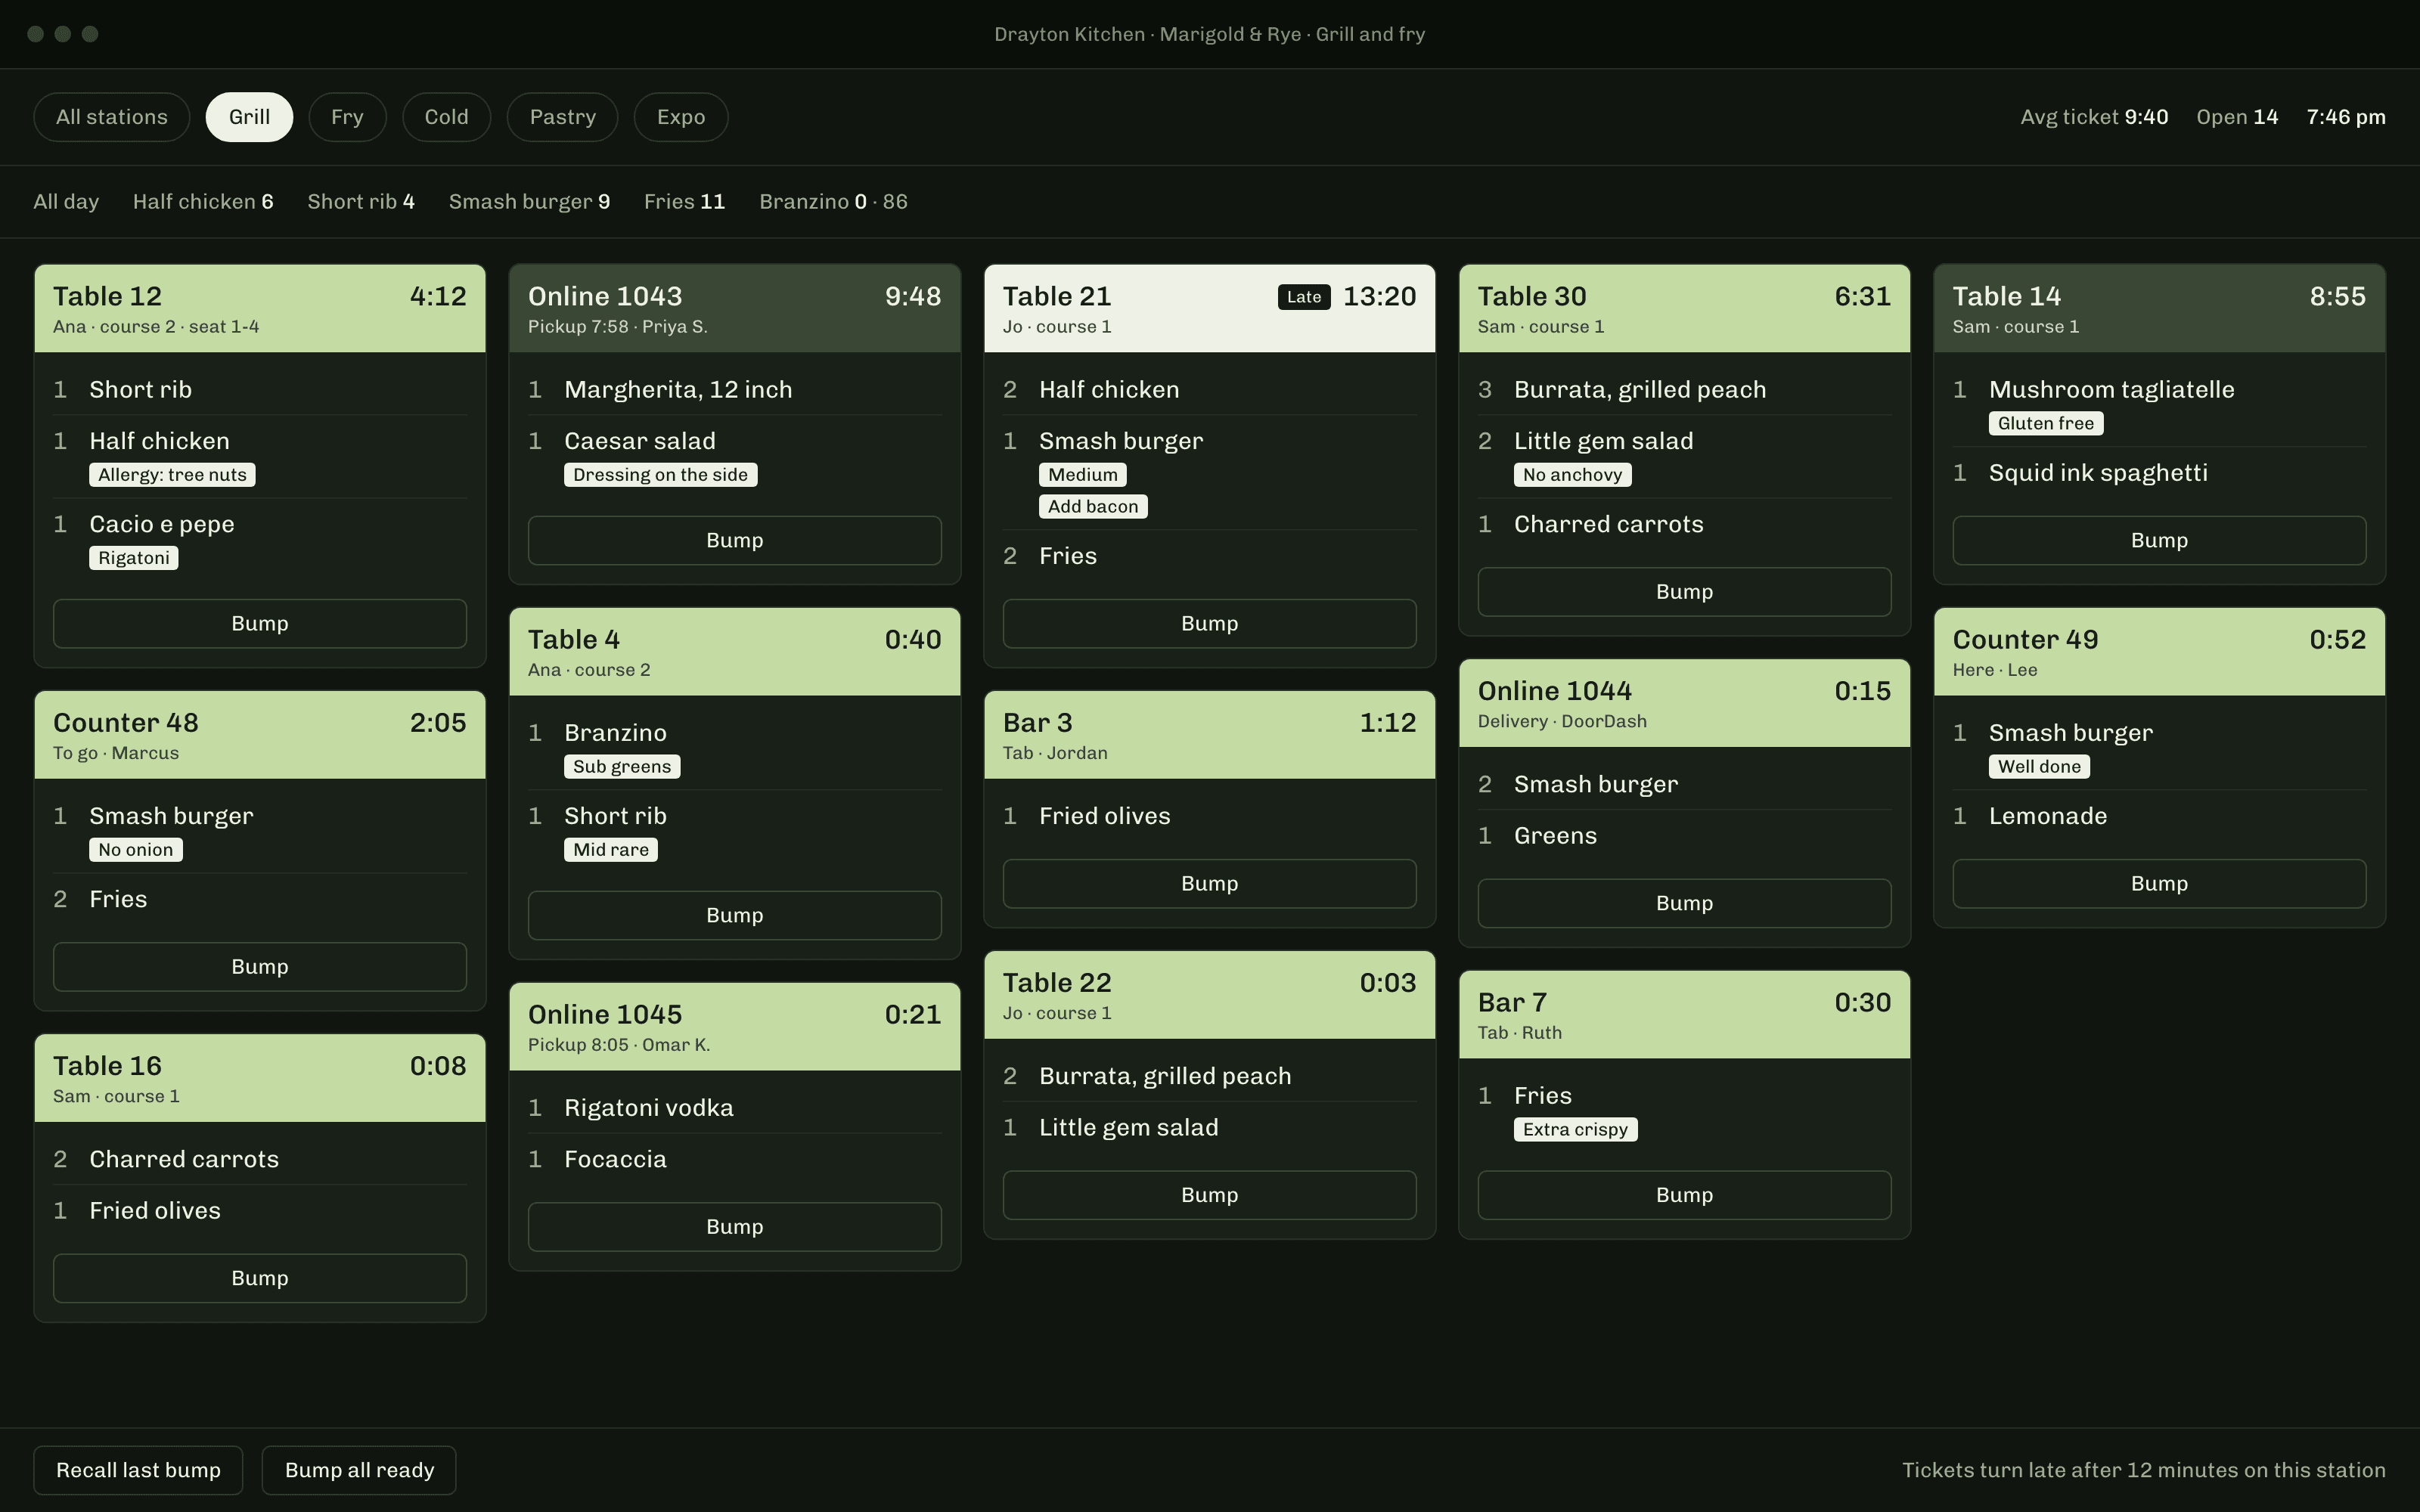
Task: Click the Late badge on Table 21
Action: coord(1304,297)
